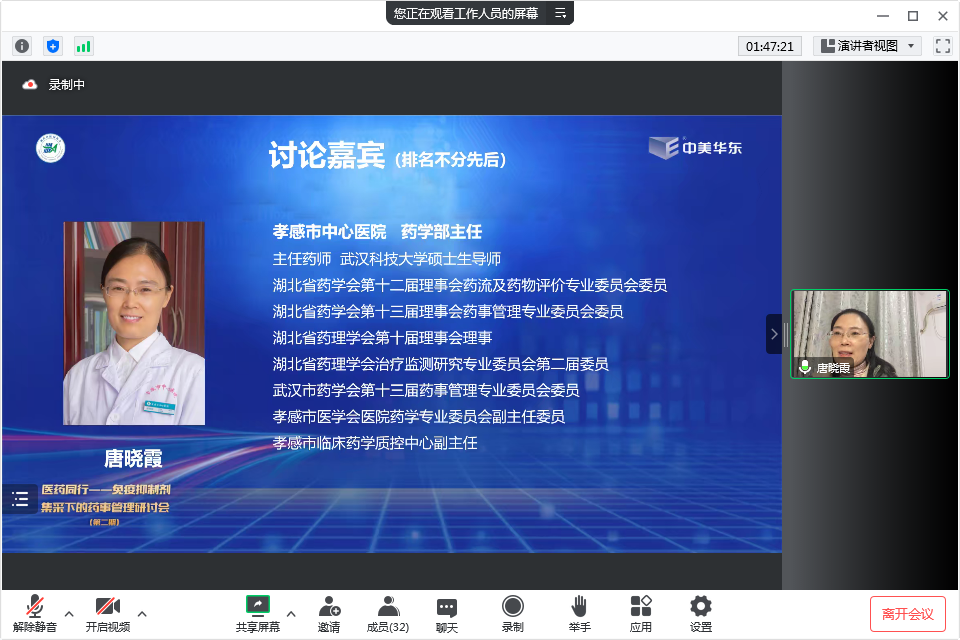Collapse the video side panel arrow
Screen dimensions: 960x640
coord(773,334)
